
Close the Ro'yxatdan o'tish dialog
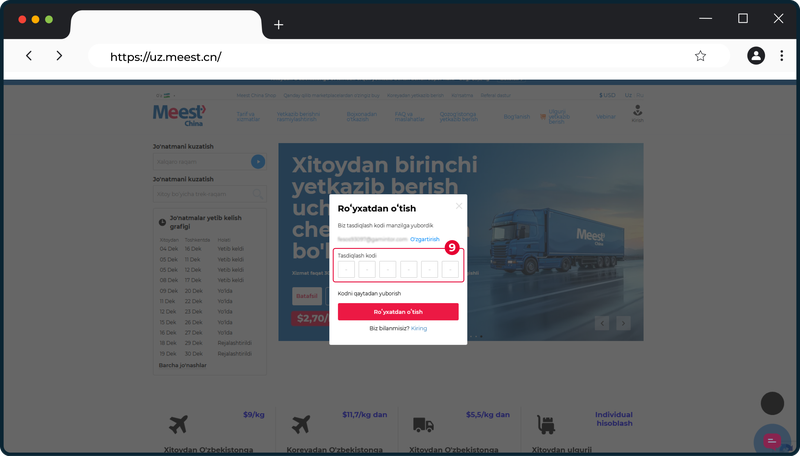[x=459, y=206]
